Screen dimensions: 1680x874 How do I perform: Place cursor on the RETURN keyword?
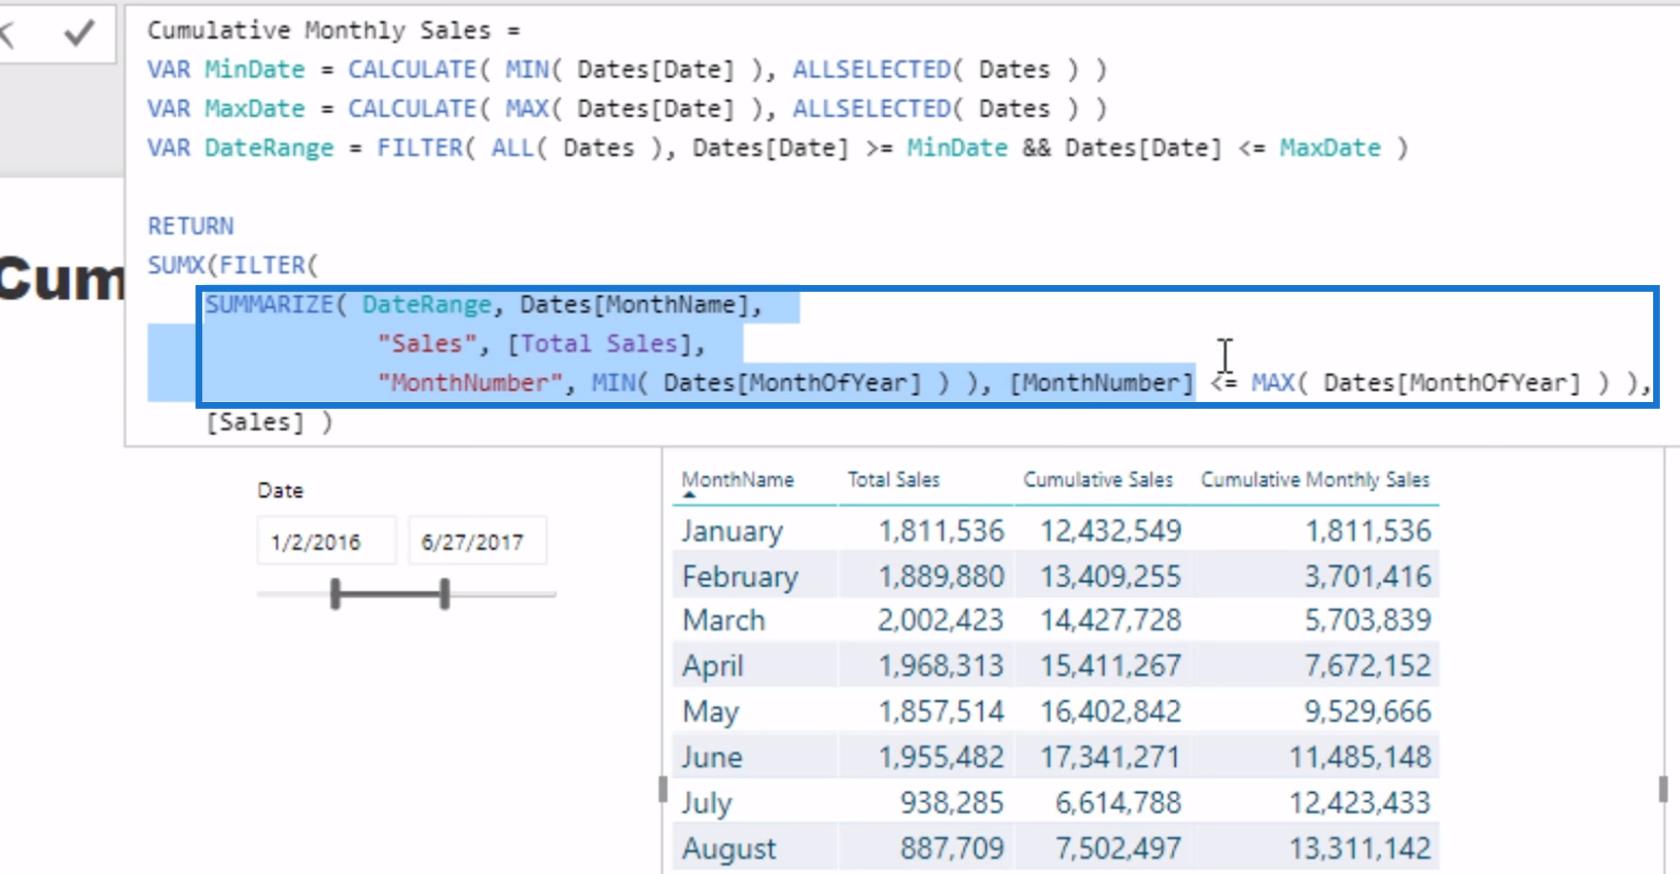pyautogui.click(x=190, y=227)
